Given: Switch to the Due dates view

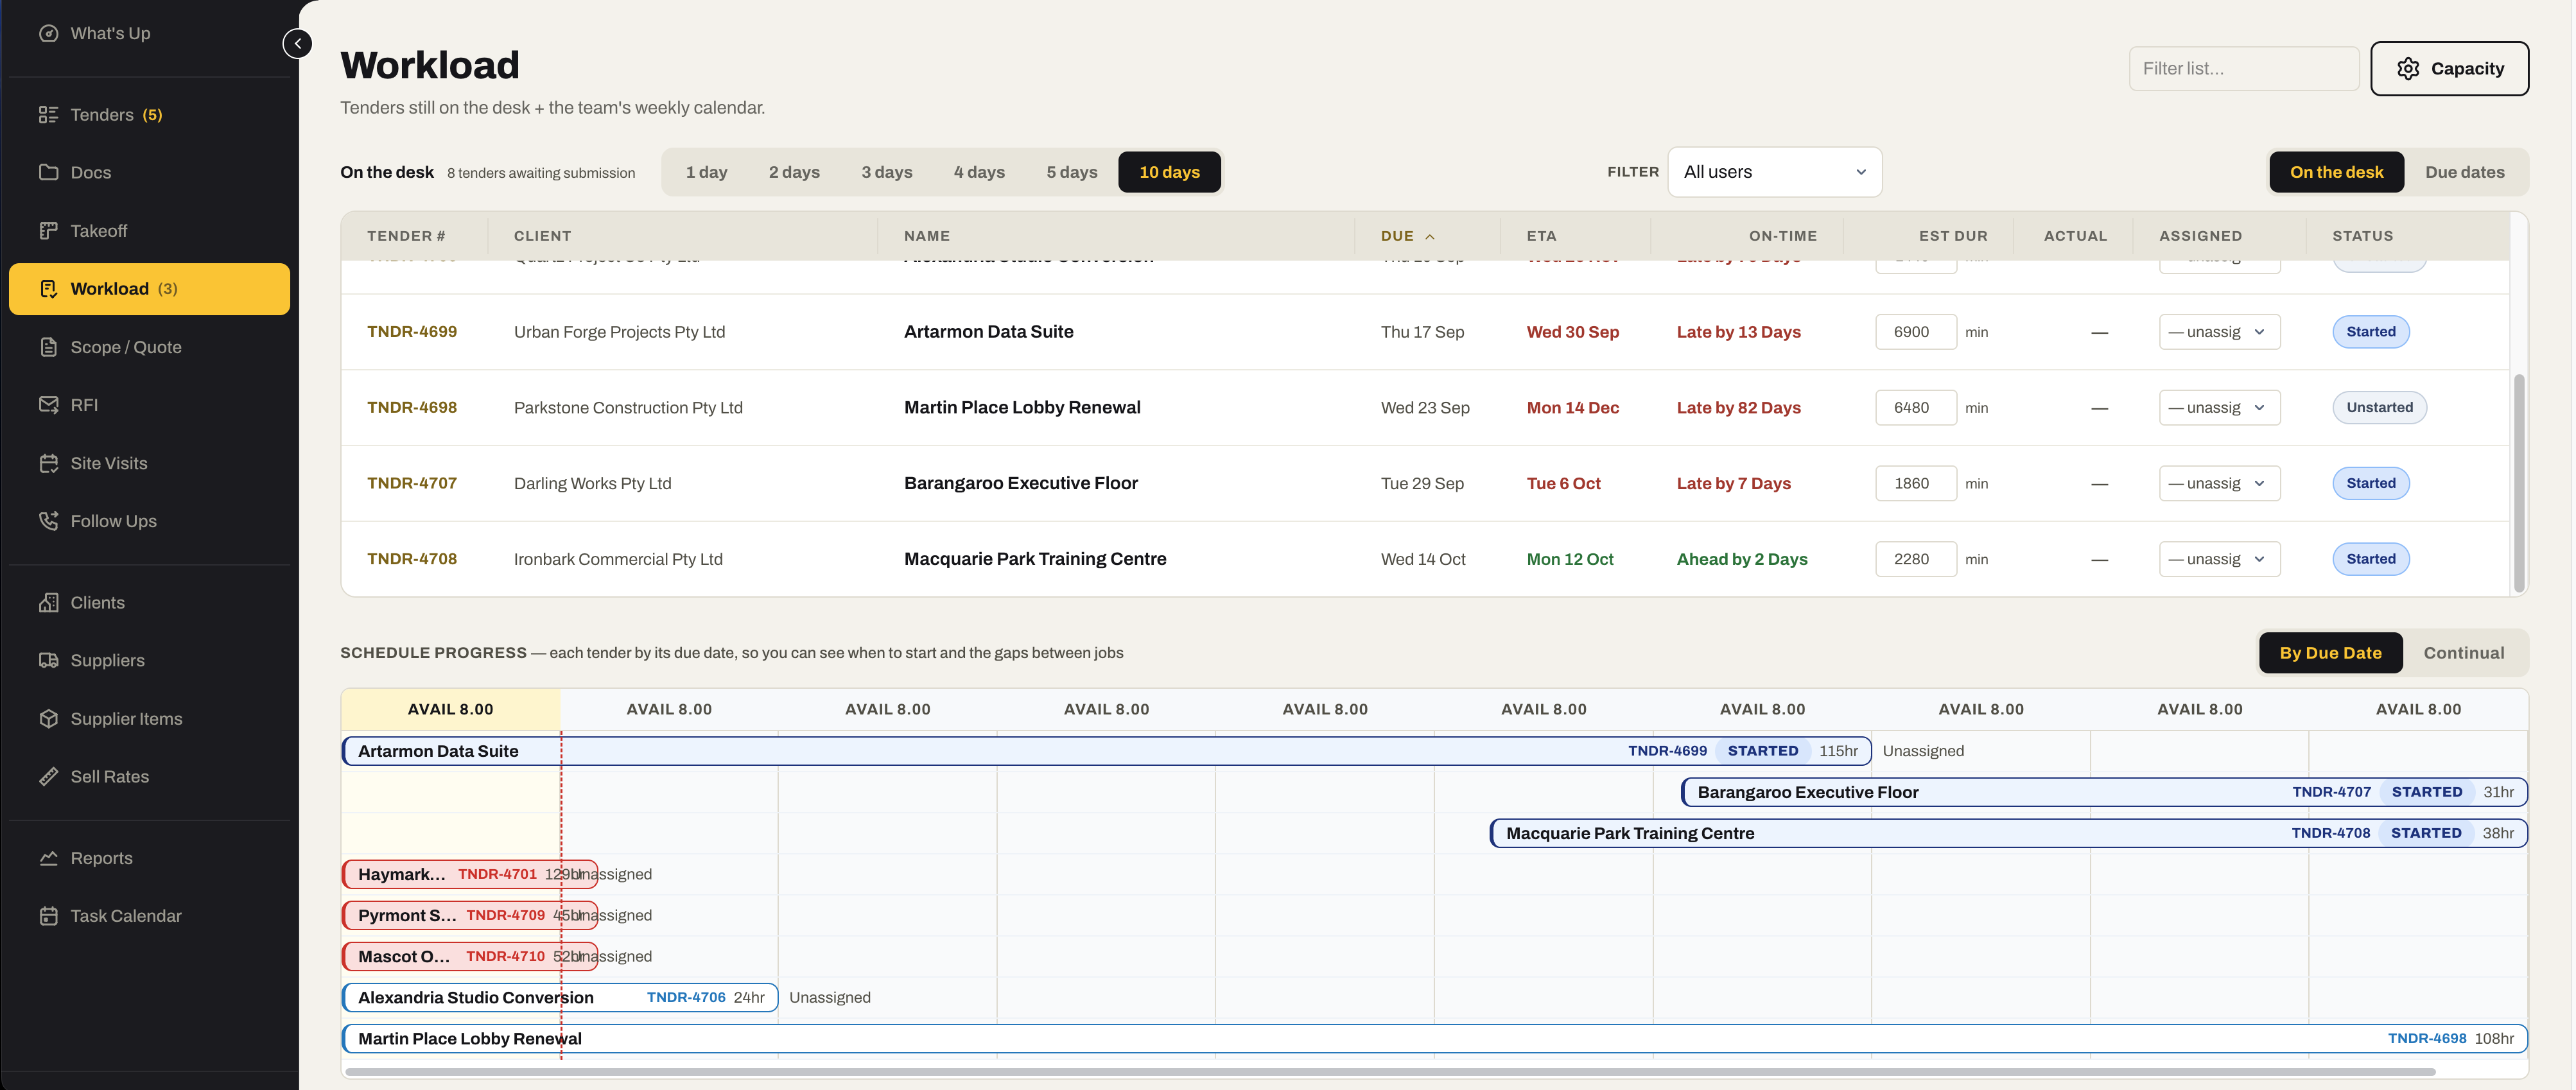Looking at the screenshot, I should pyautogui.click(x=2464, y=172).
